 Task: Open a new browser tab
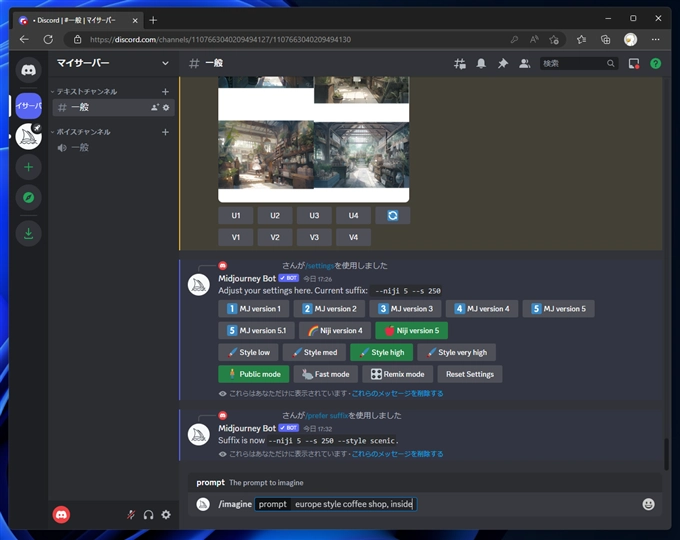click(x=153, y=20)
